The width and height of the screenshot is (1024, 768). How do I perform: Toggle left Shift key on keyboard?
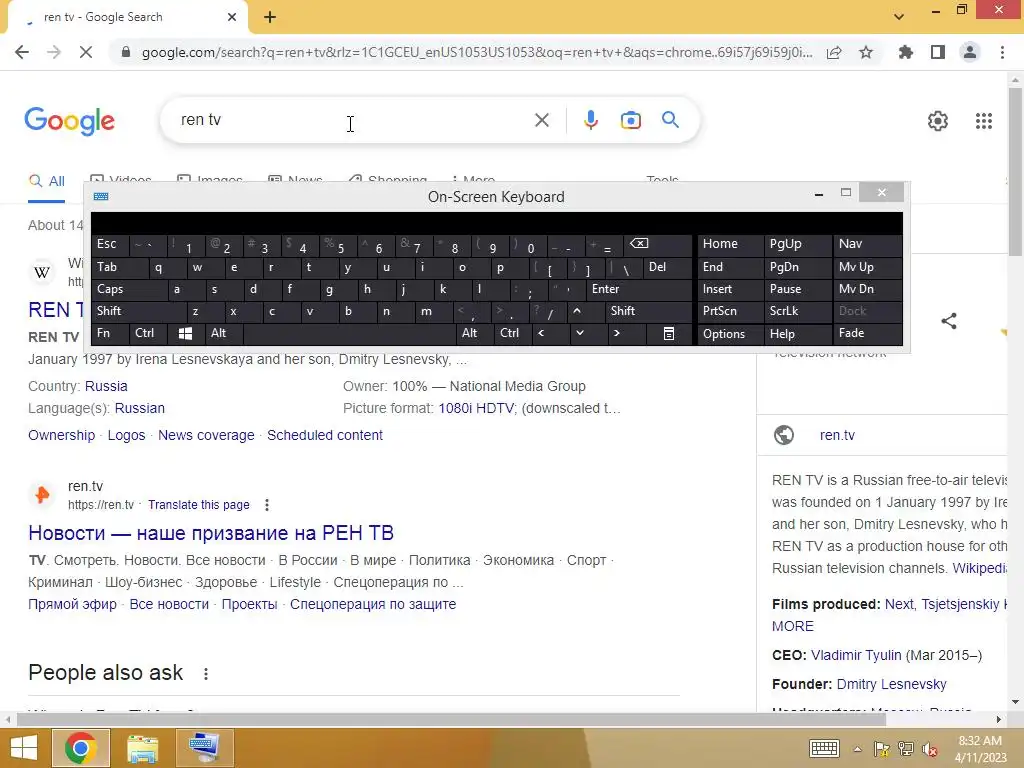[139, 312]
